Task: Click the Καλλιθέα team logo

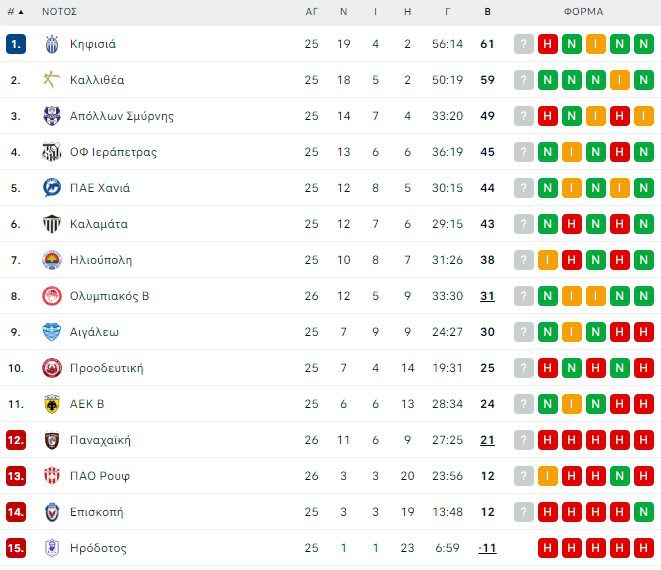Action: pyautogui.click(x=52, y=80)
